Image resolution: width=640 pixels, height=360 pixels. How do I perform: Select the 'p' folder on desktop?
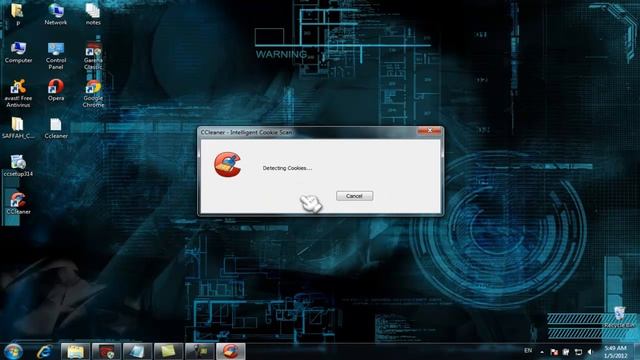point(17,14)
